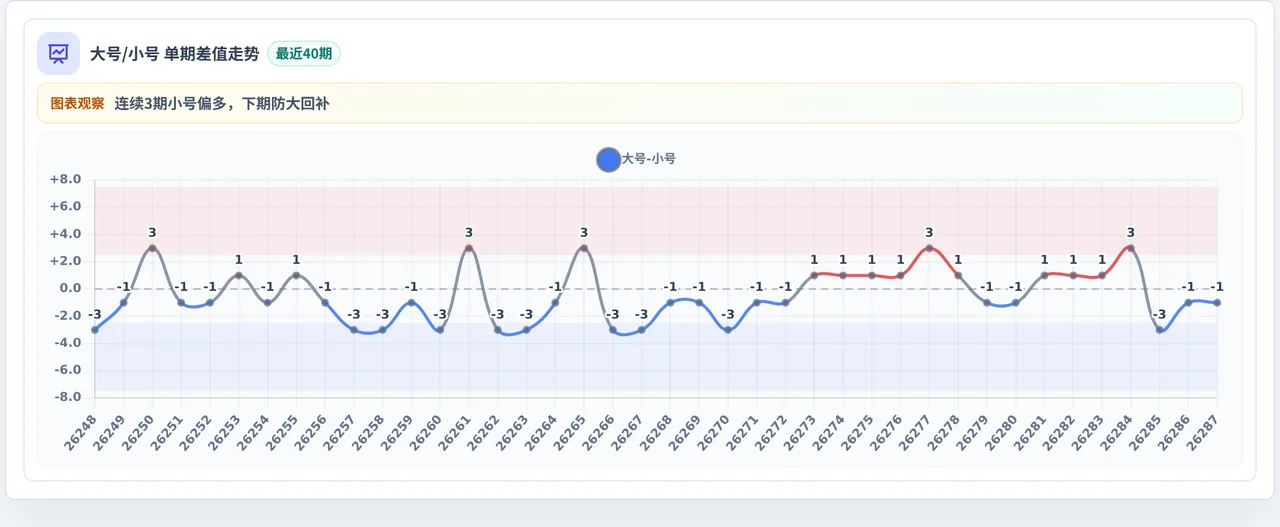Click x-axis label 26282

click(1060, 432)
